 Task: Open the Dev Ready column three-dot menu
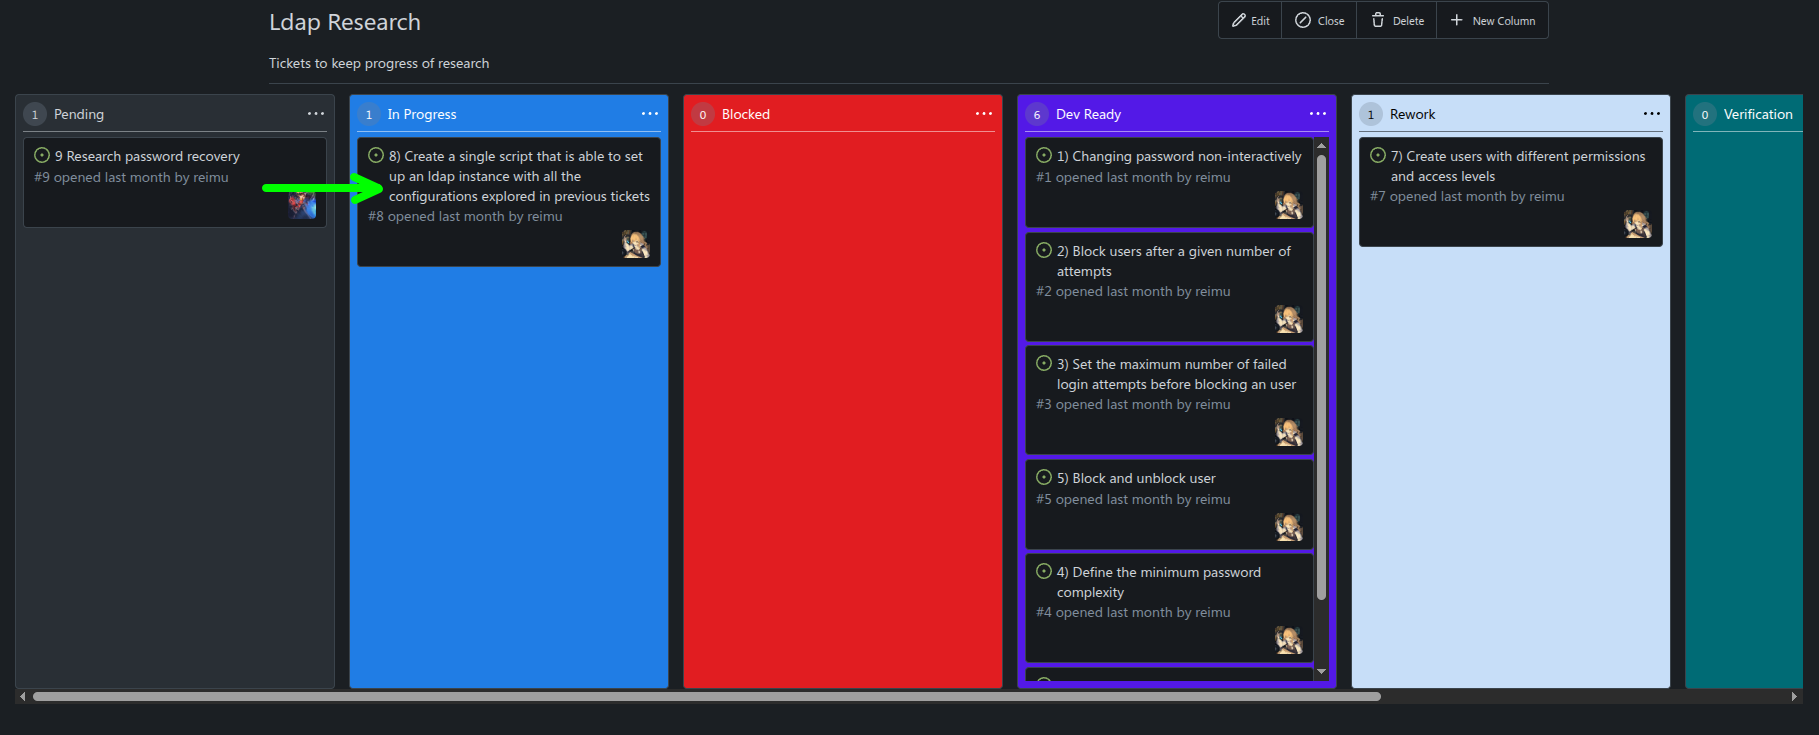pyautogui.click(x=1318, y=114)
